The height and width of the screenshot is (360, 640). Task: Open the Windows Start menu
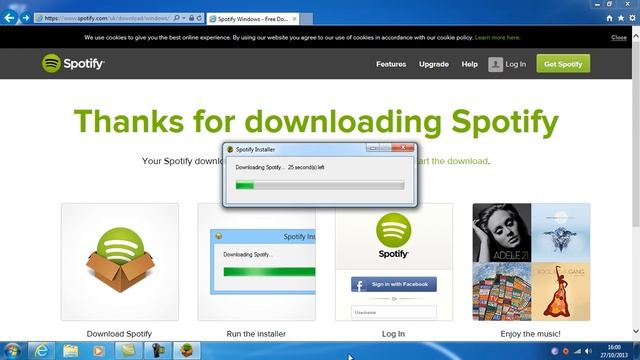(11, 351)
